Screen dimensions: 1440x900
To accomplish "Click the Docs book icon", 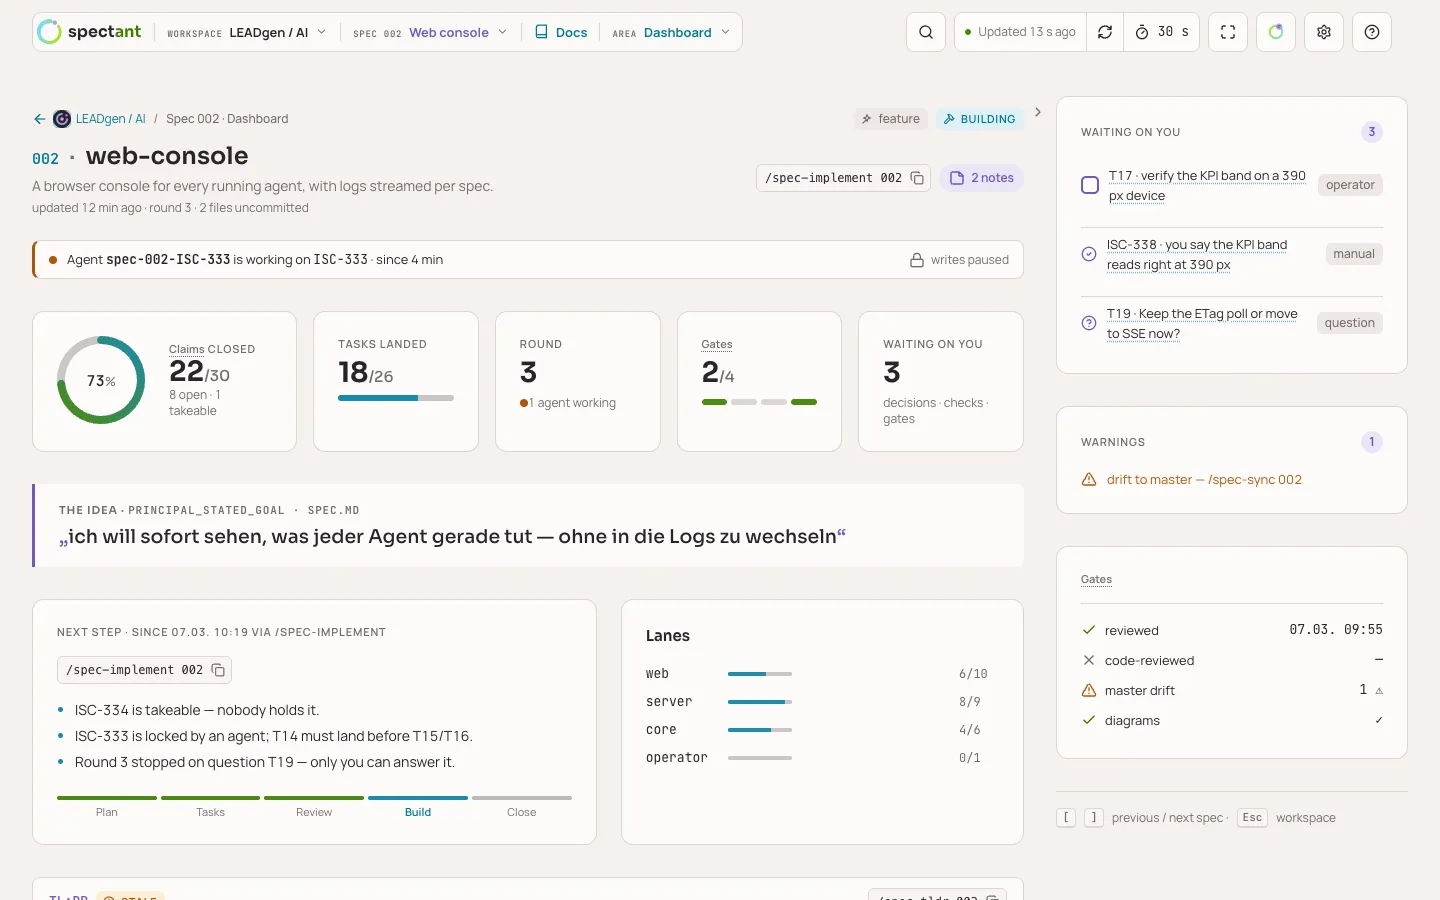I will pos(541,32).
